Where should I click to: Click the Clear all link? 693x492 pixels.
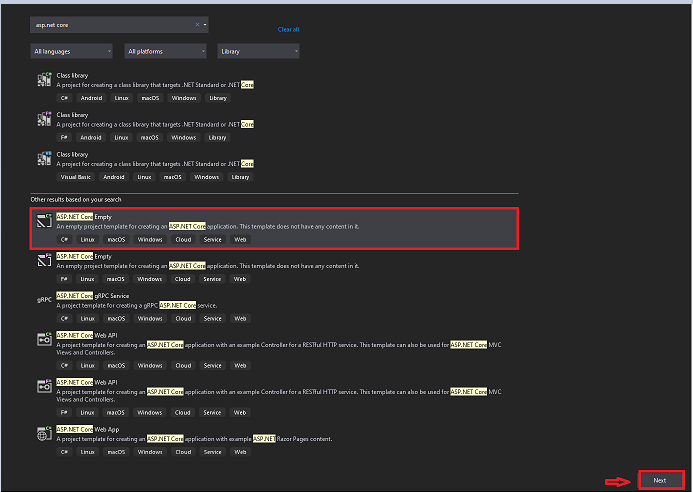tap(288, 30)
